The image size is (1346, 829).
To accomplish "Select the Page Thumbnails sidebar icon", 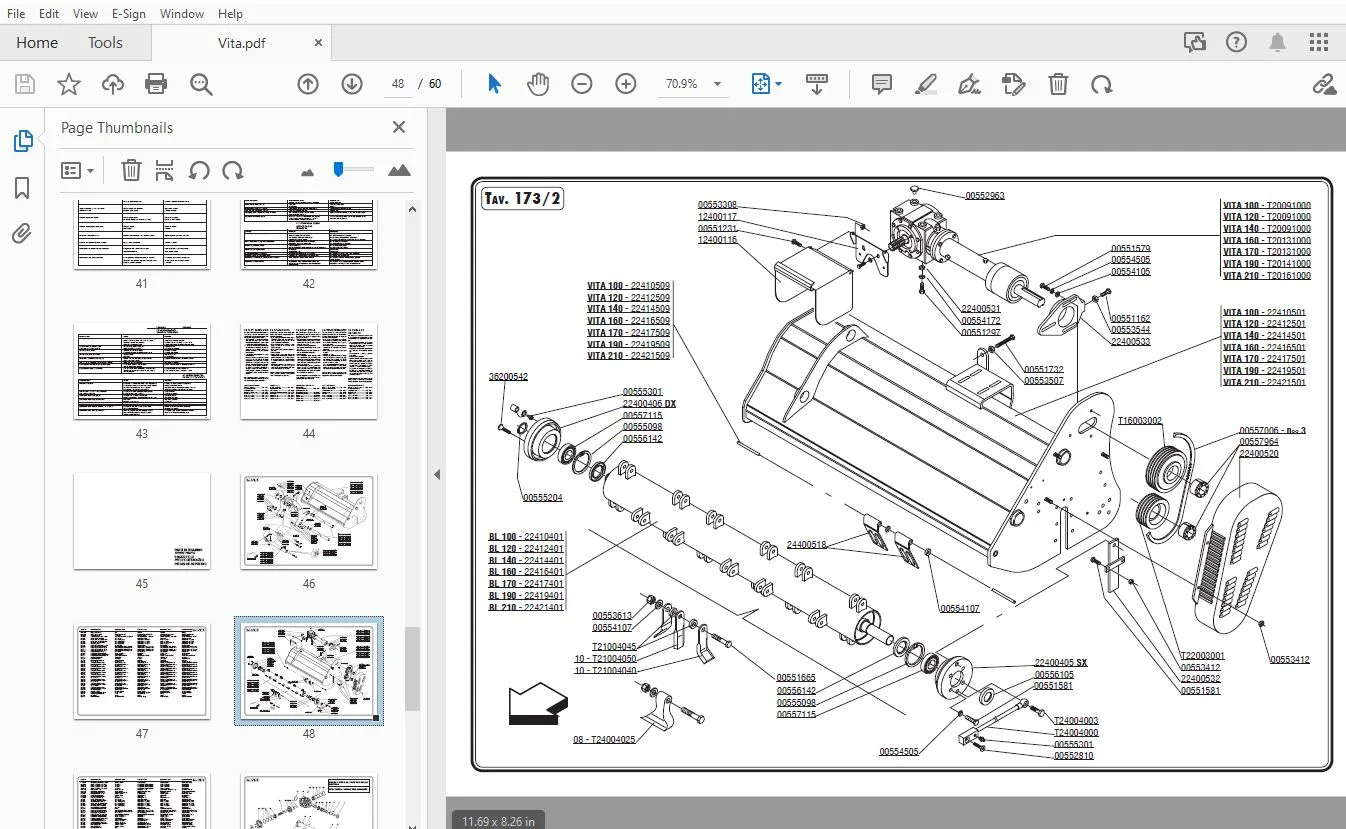I will coord(22,141).
